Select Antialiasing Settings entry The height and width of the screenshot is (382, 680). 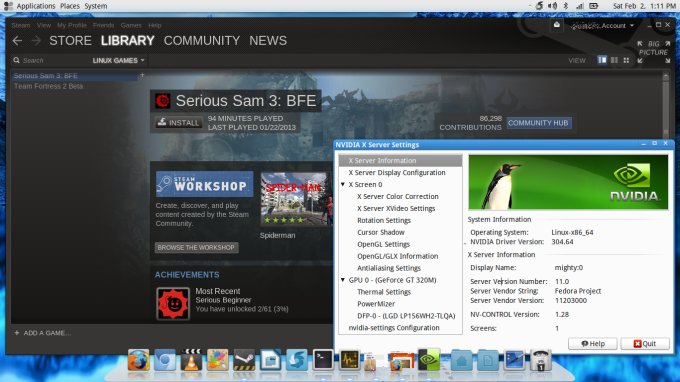389,268
